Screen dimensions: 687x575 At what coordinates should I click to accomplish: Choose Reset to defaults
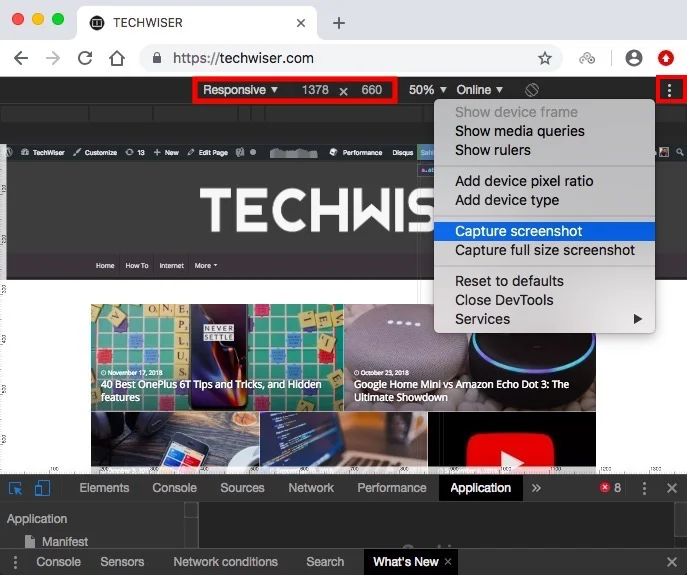[545, 281]
